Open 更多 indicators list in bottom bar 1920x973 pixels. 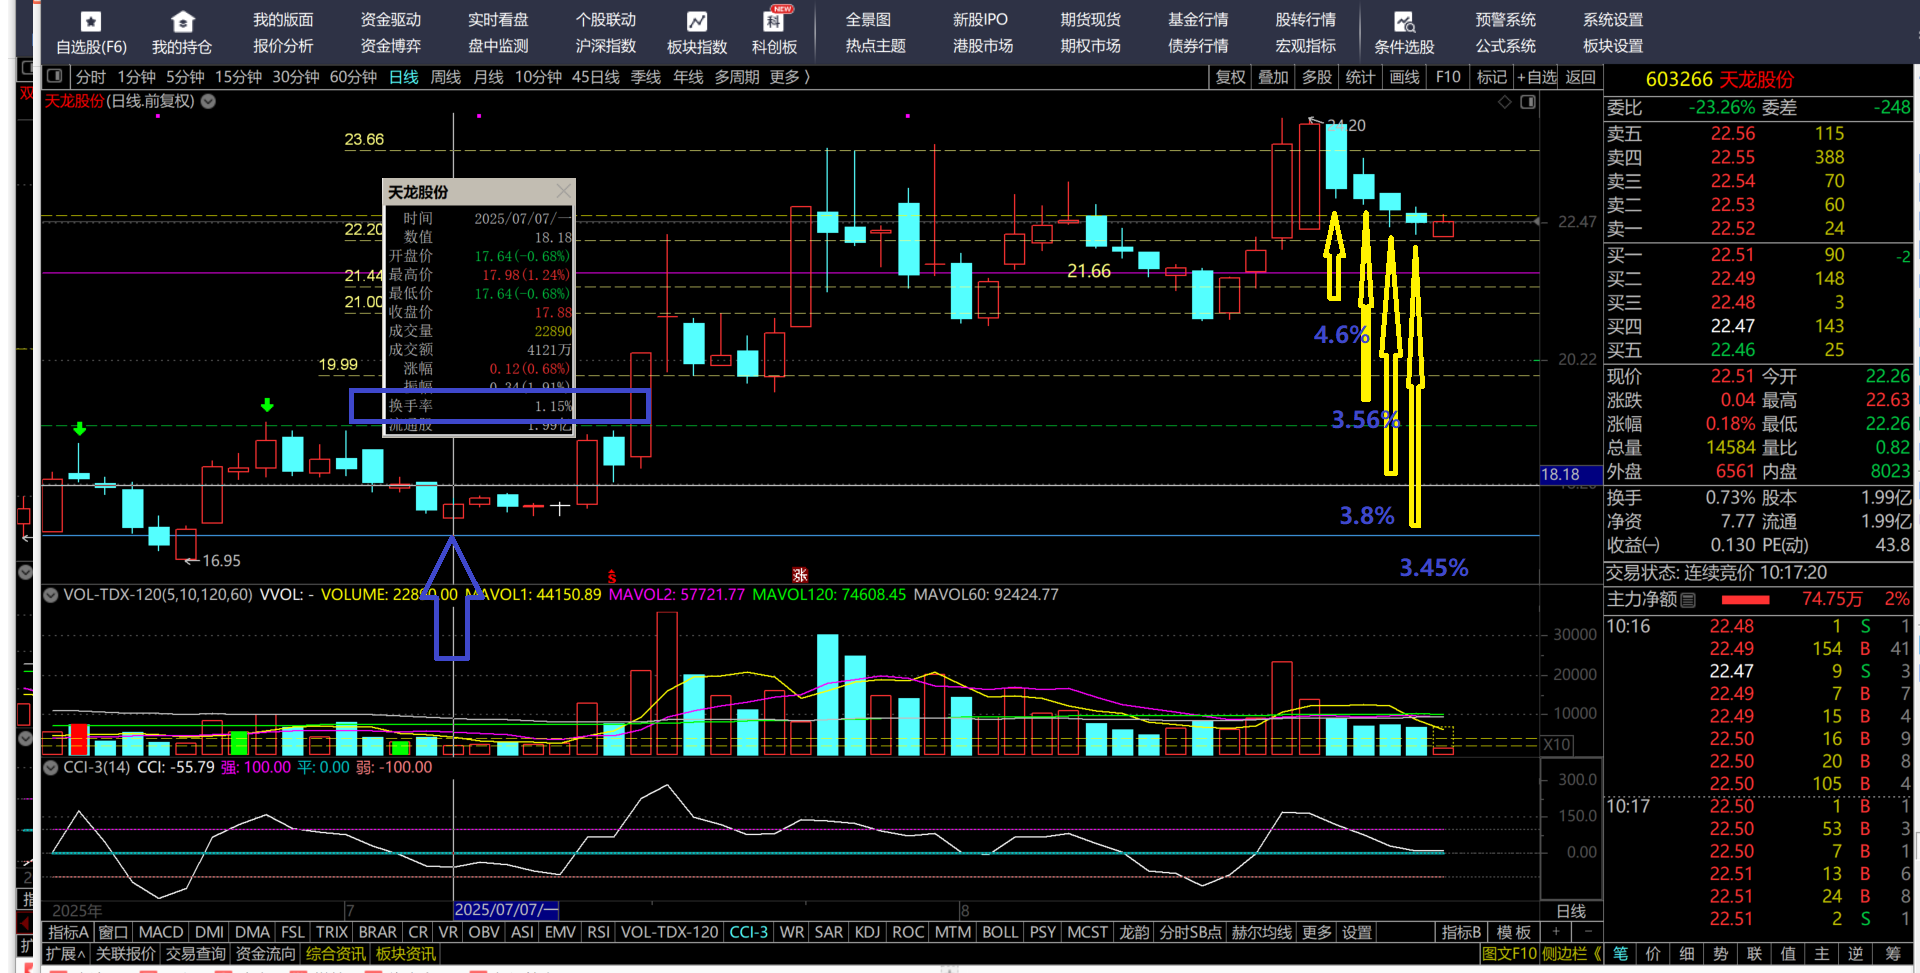[x=1316, y=932]
